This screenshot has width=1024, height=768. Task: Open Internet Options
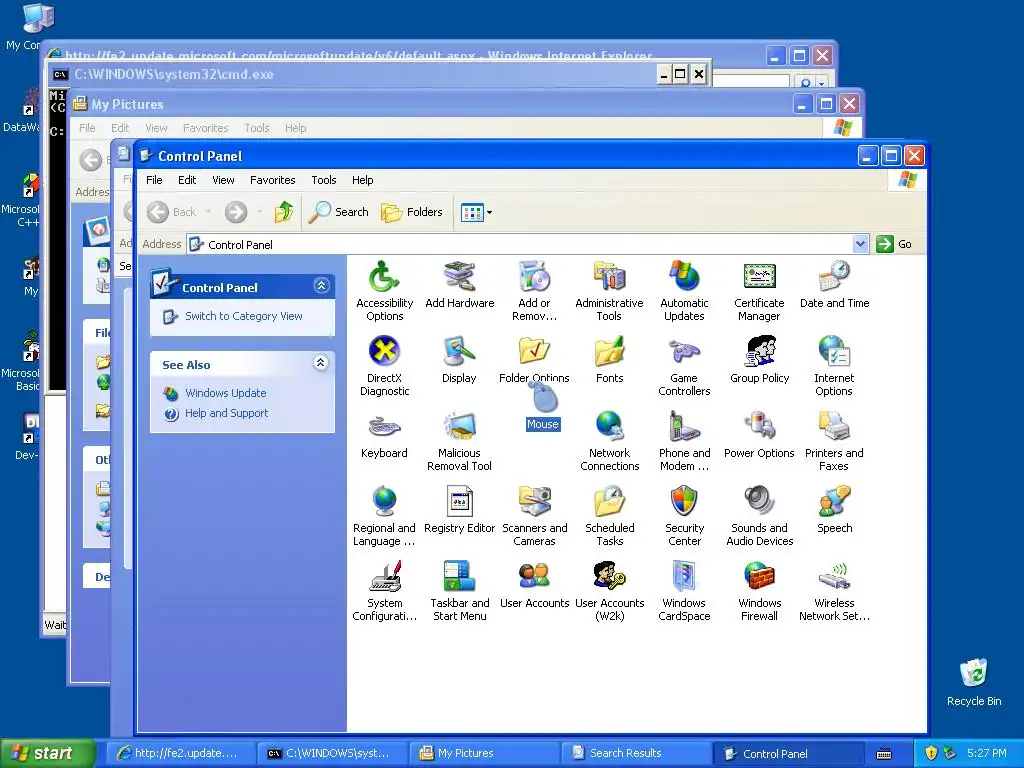pos(834,366)
